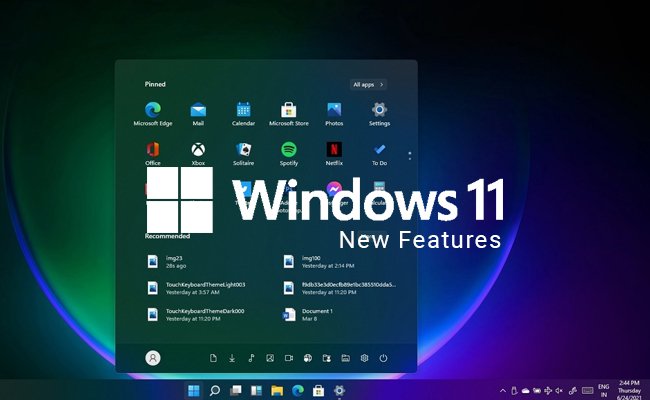Launch the pinned Office app

pos(153,151)
